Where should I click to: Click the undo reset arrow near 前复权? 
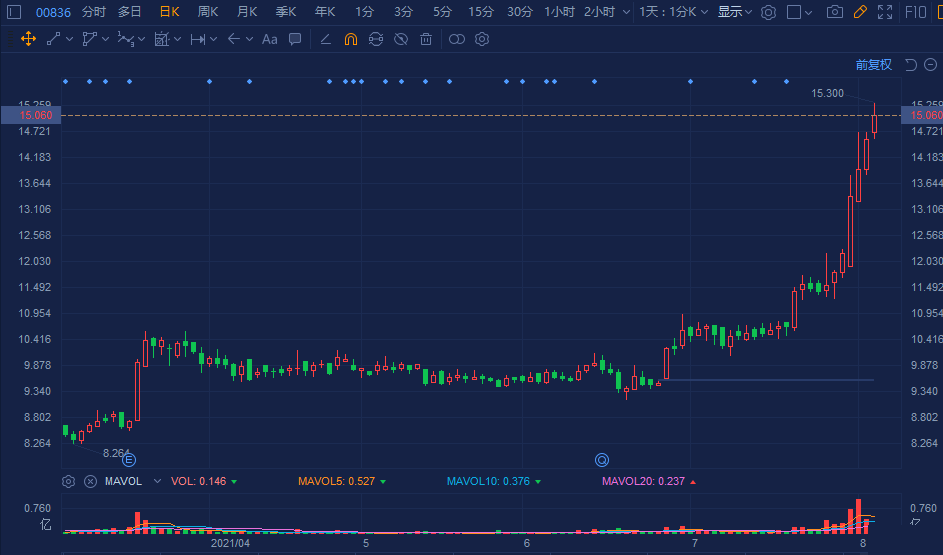tap(911, 65)
